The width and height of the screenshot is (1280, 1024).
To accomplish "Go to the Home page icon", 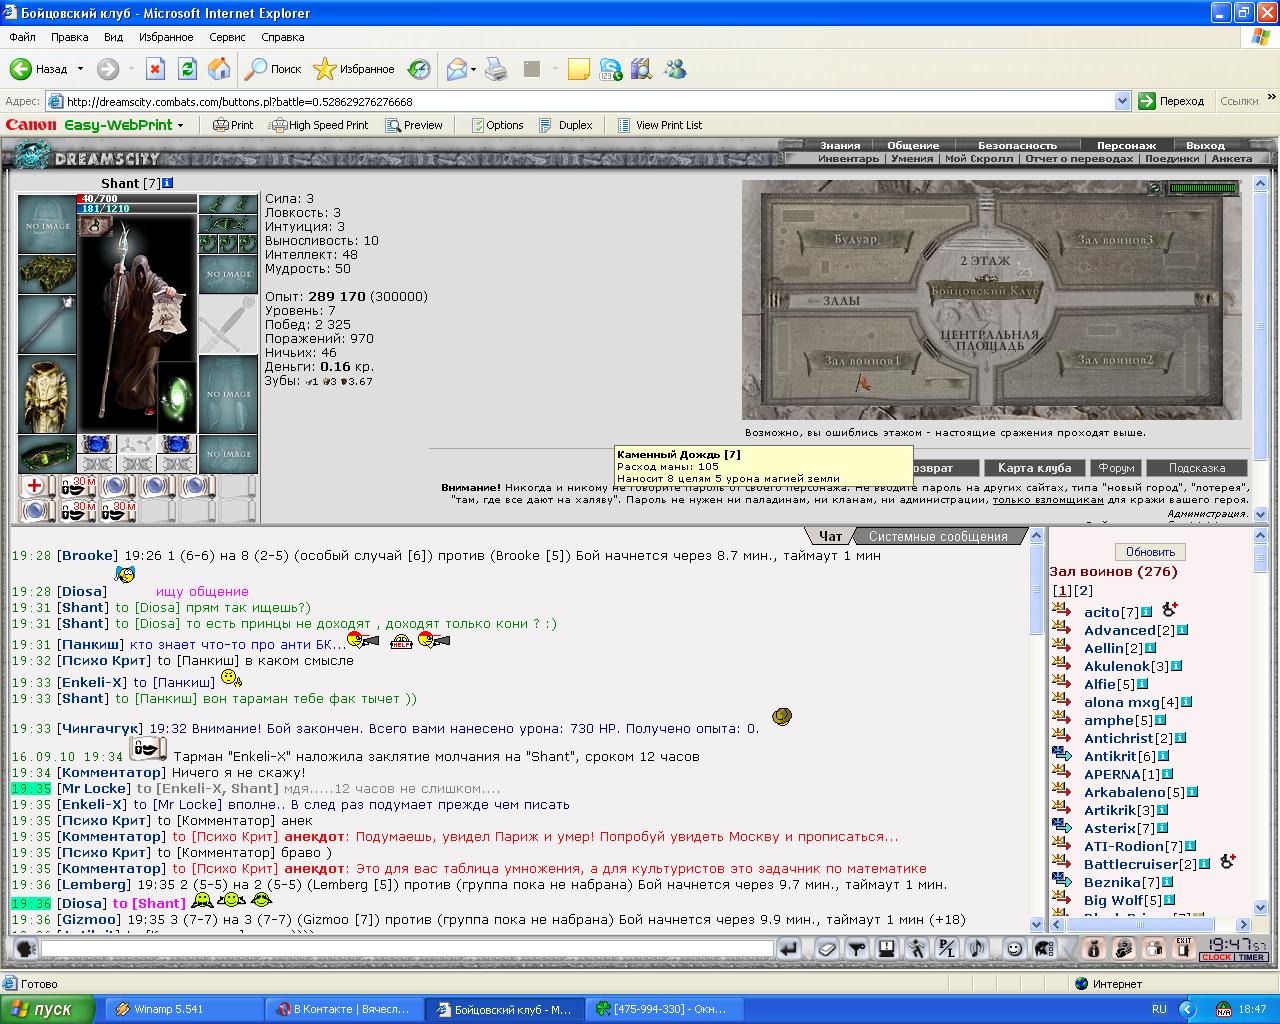I will pos(219,69).
